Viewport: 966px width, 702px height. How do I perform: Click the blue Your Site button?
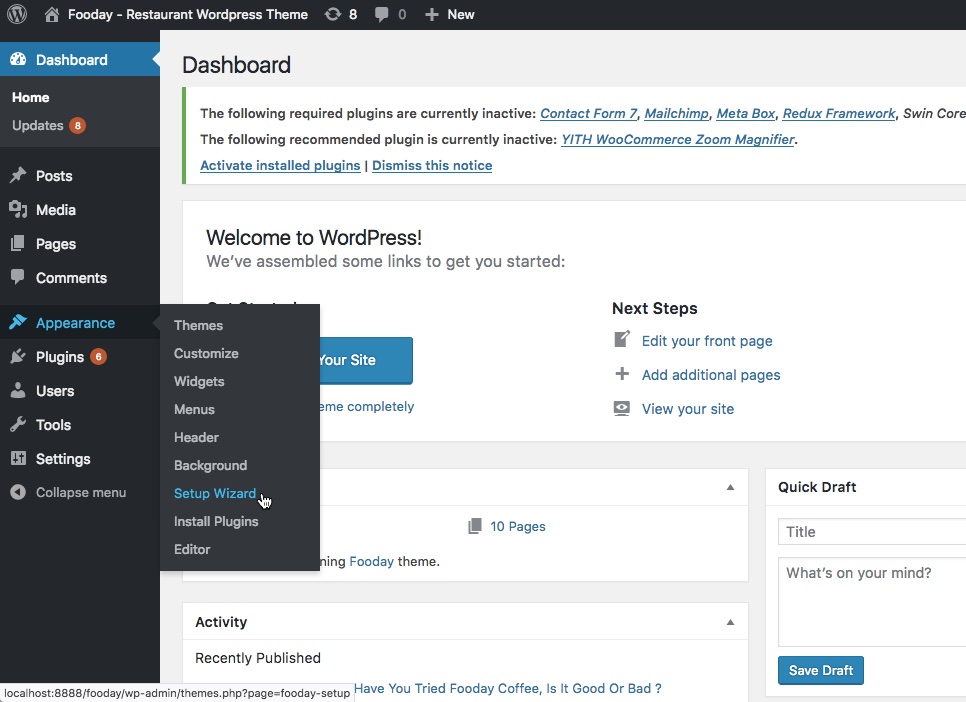(x=366, y=360)
